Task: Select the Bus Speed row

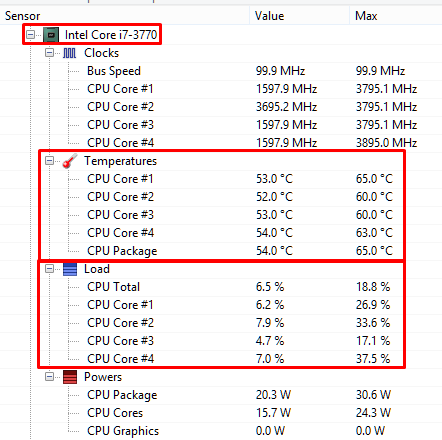Action: pyautogui.click(x=221, y=71)
